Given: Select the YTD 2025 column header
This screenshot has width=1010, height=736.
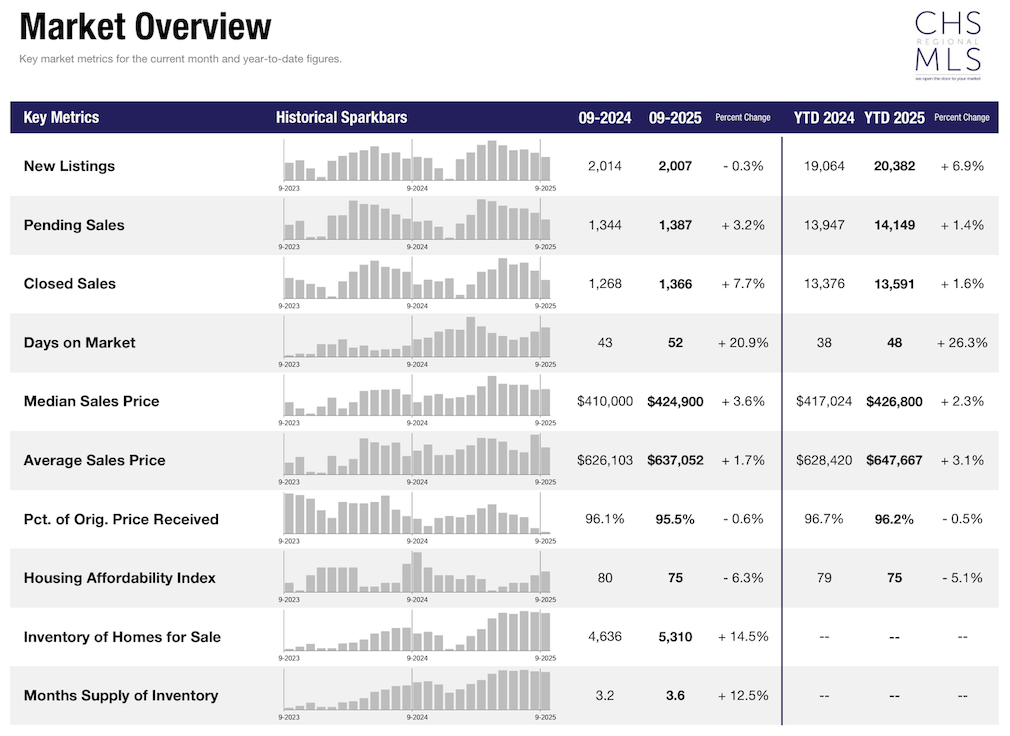Looking at the screenshot, I should pos(894,117).
